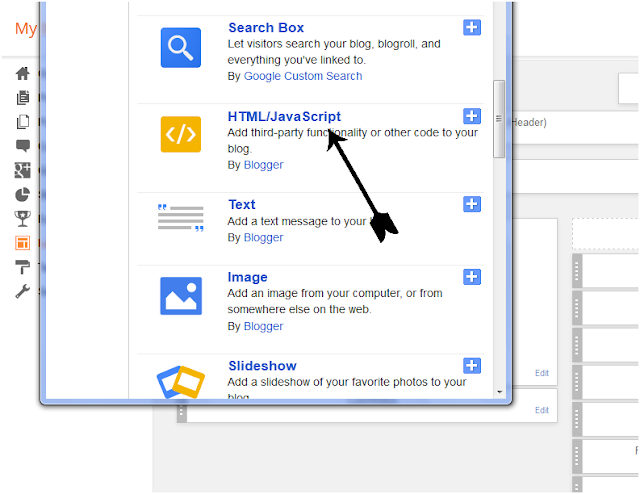This screenshot has width=640, height=494.
Task: Open the Posts icon in the sidebar
Action: pos(23,98)
